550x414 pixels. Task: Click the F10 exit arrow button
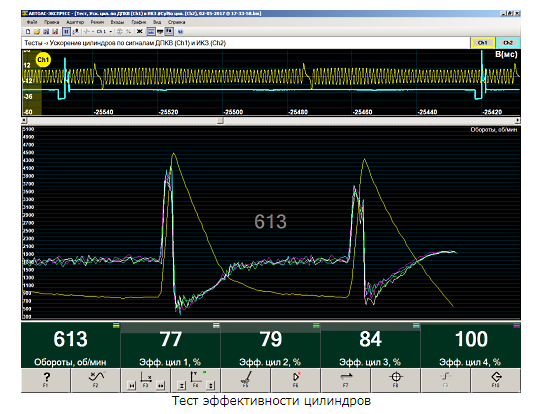(x=496, y=380)
